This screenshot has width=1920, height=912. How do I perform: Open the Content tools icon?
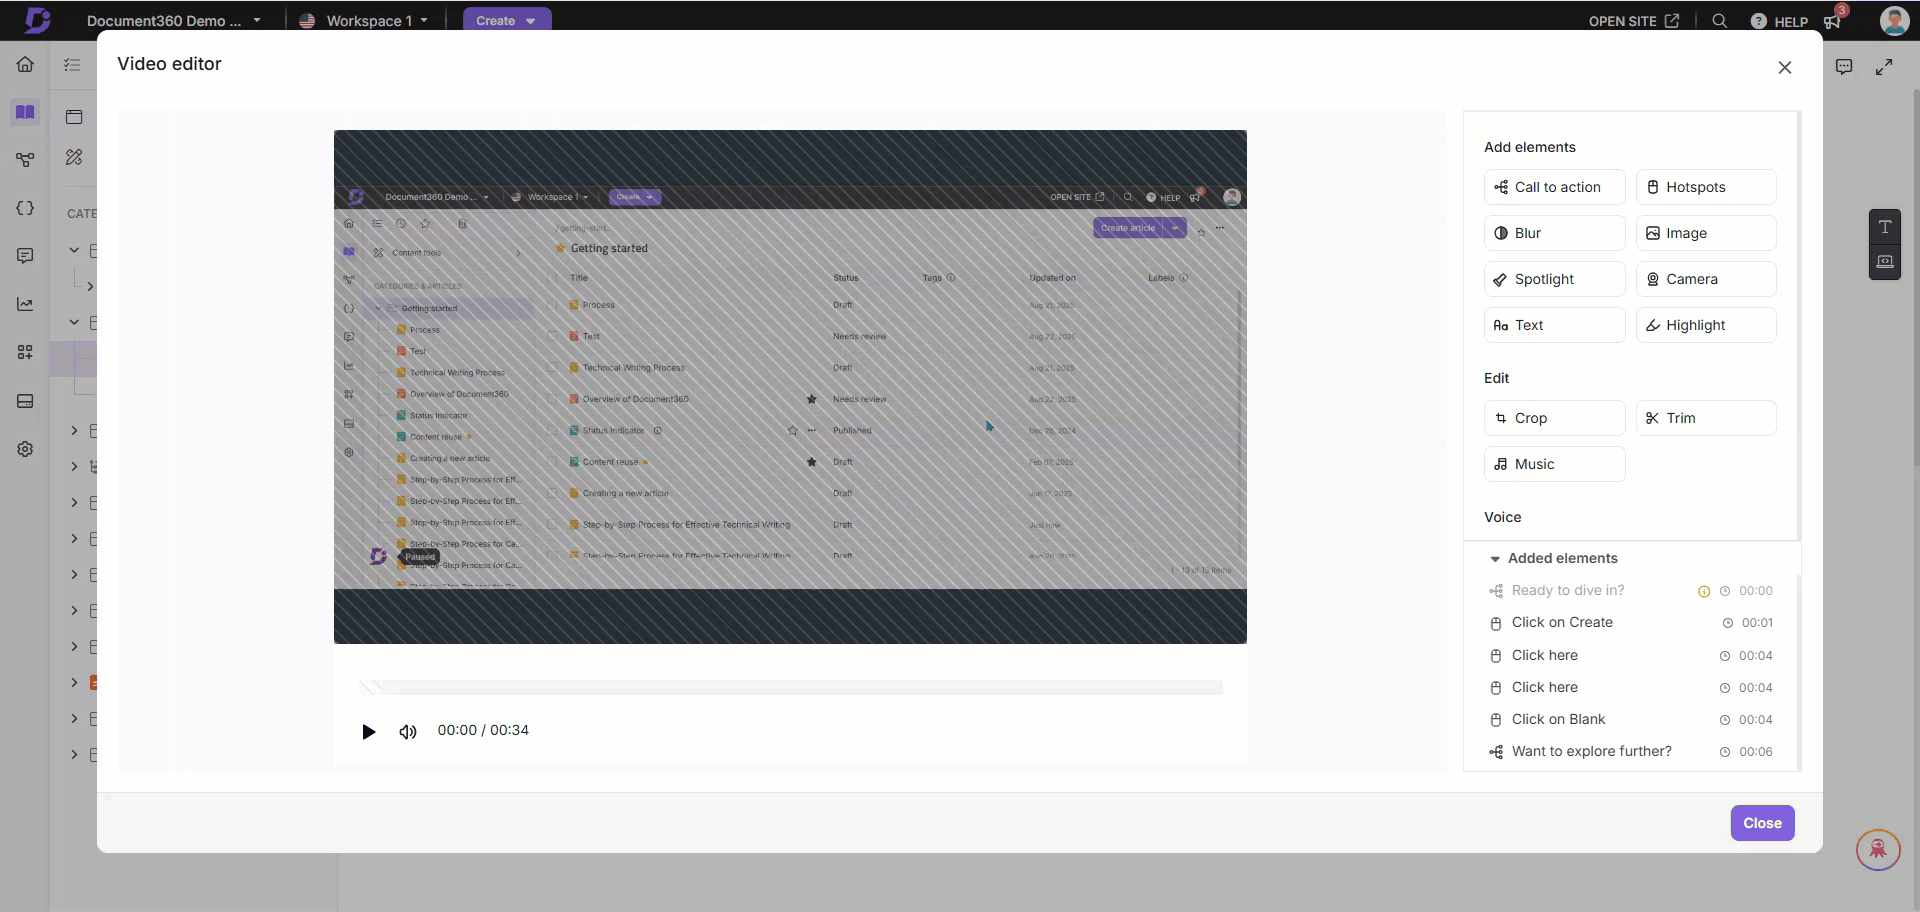click(74, 157)
